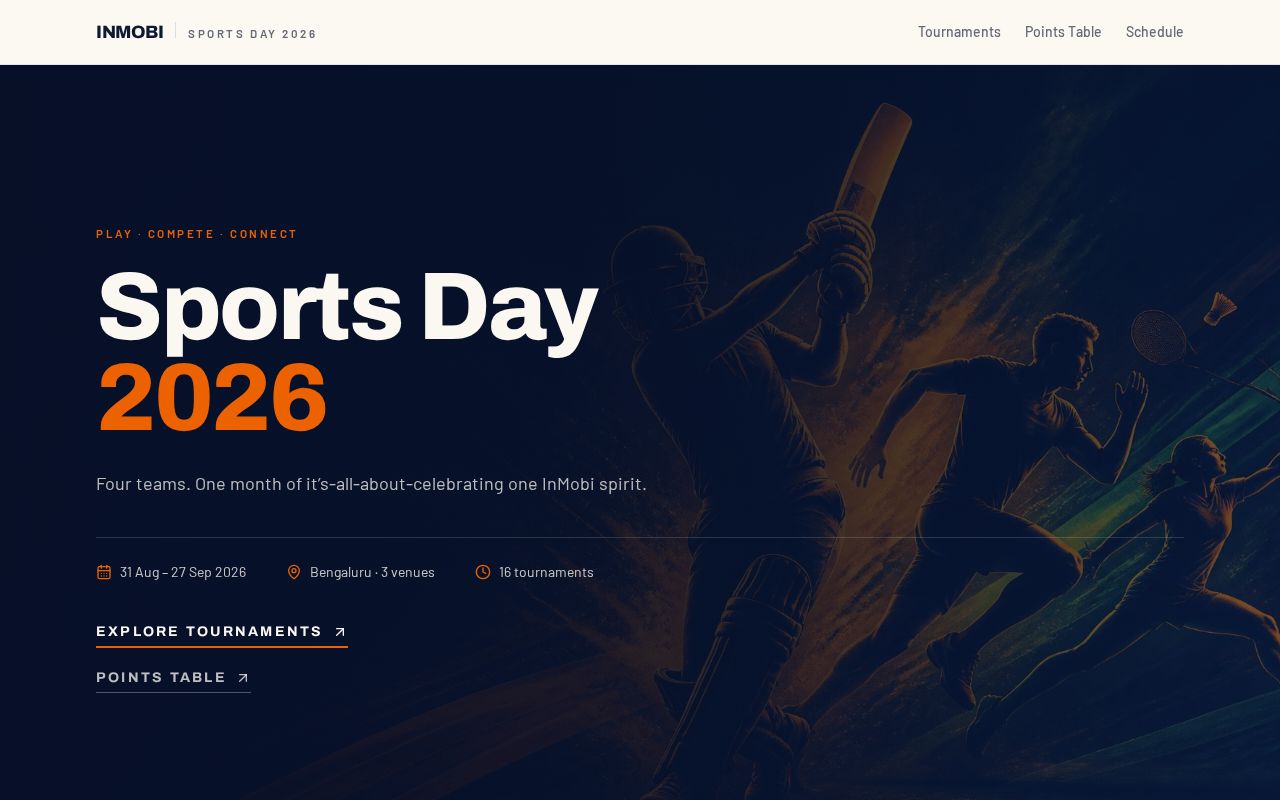Screen dimensions: 1280x800
Task: Click the '16 tournaments' text
Action: pyautogui.click(x=546, y=572)
